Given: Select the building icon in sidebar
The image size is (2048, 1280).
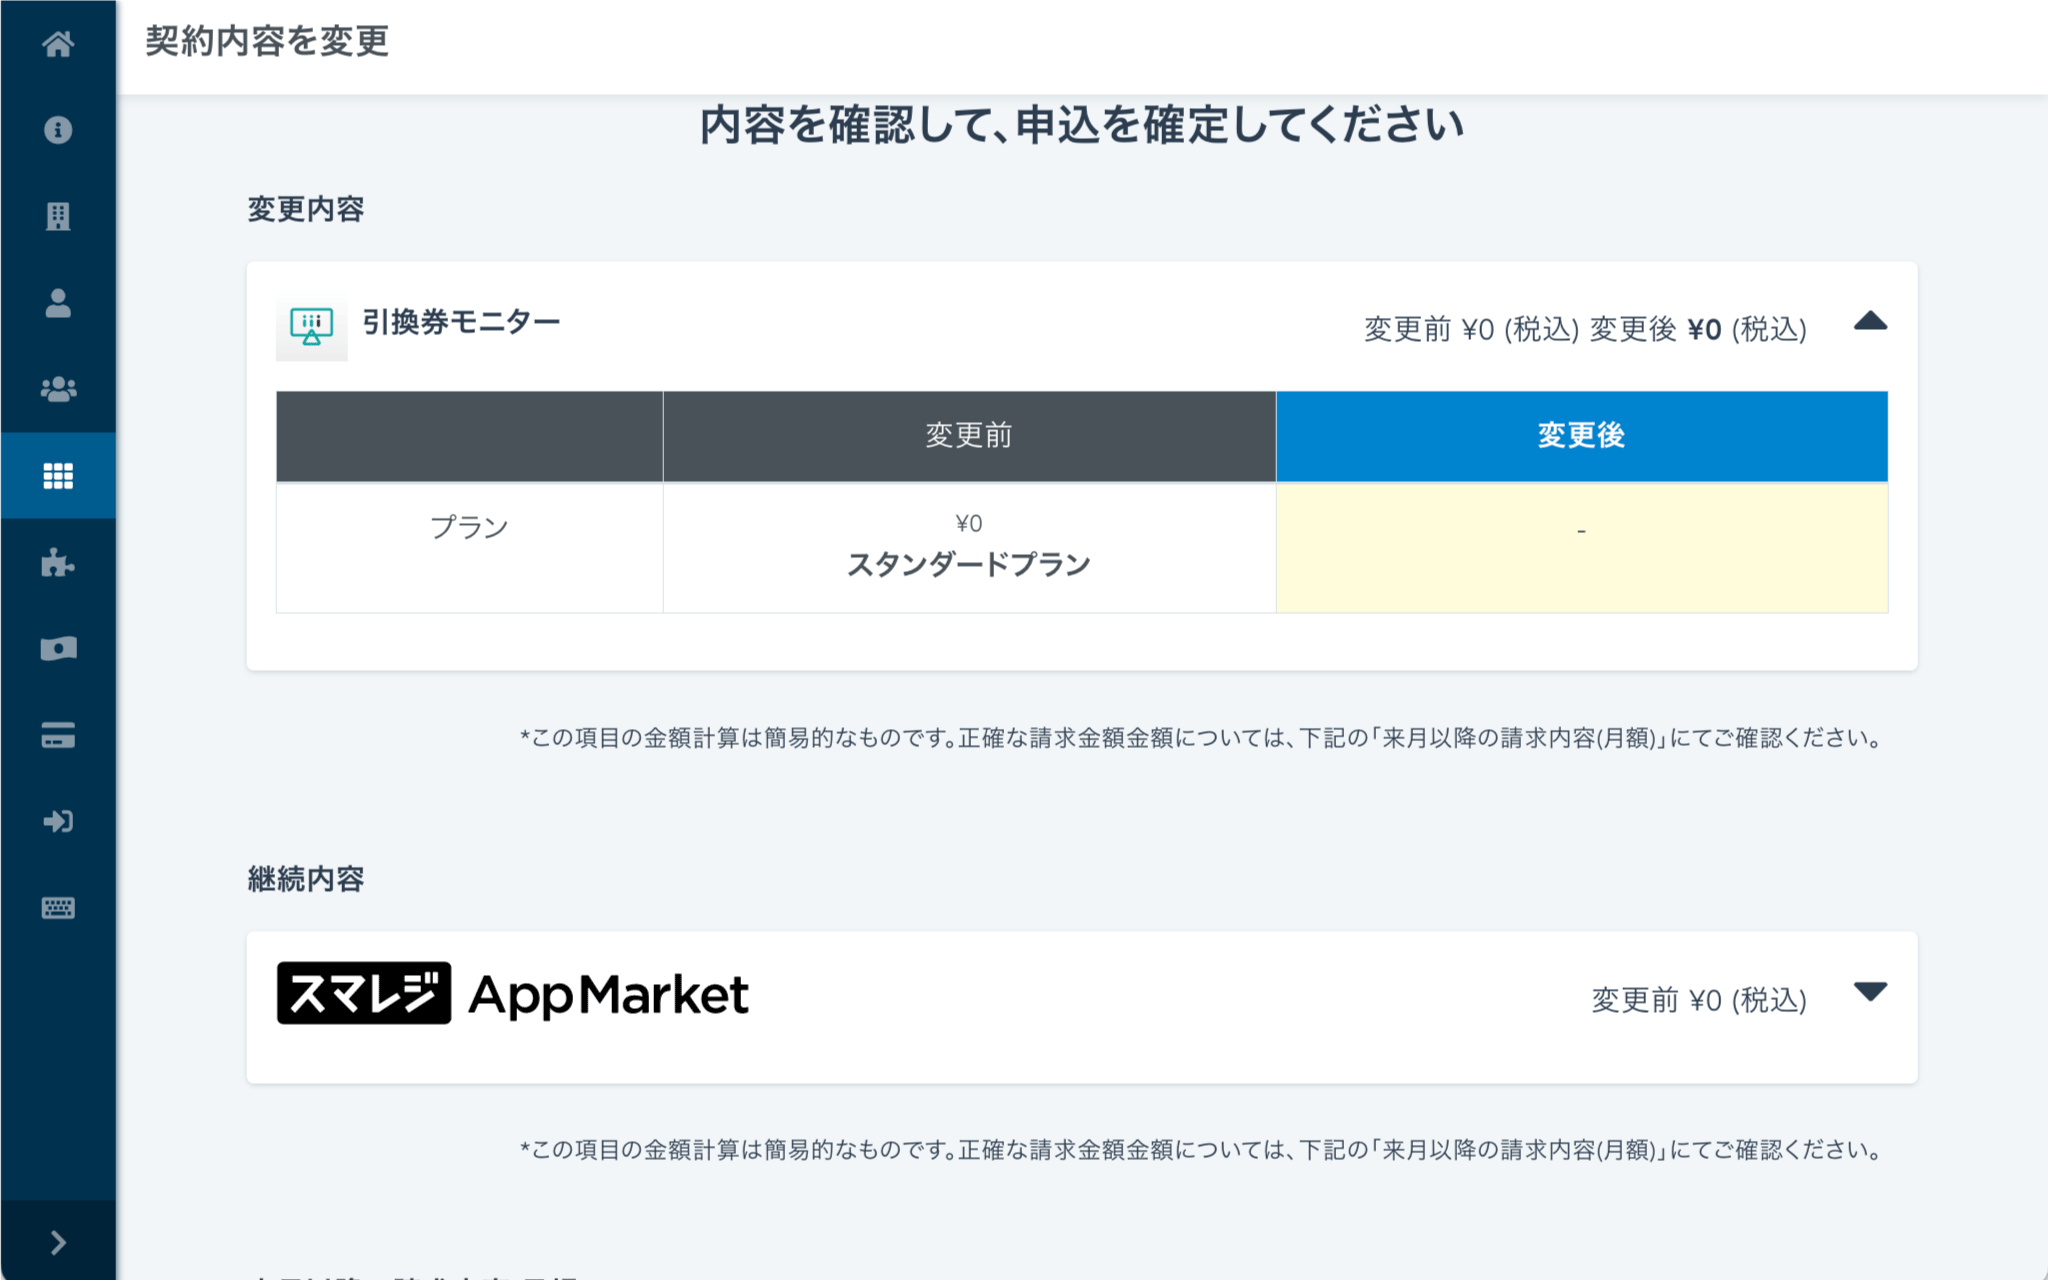Looking at the screenshot, I should click(58, 216).
